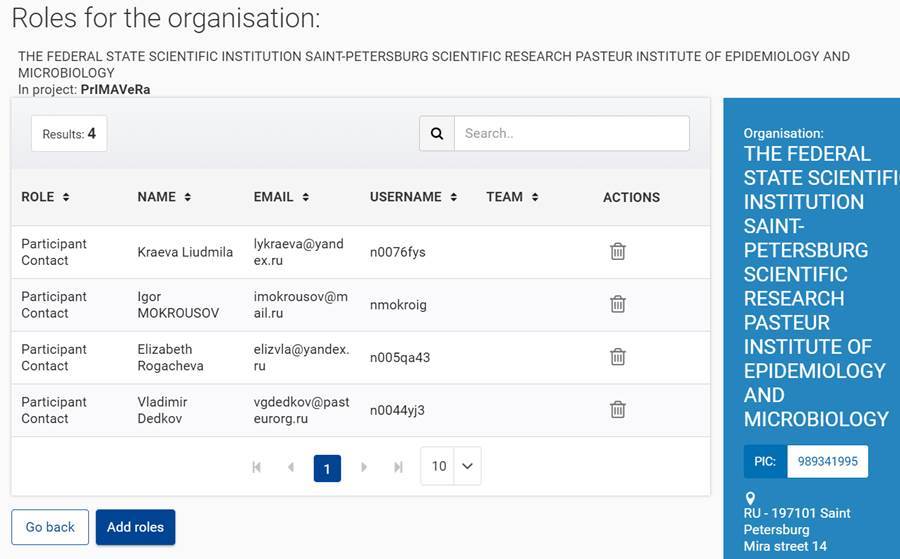900x559 pixels.
Task: Delete Elizabeth Rogacheva's role with trash icon
Action: click(x=618, y=357)
